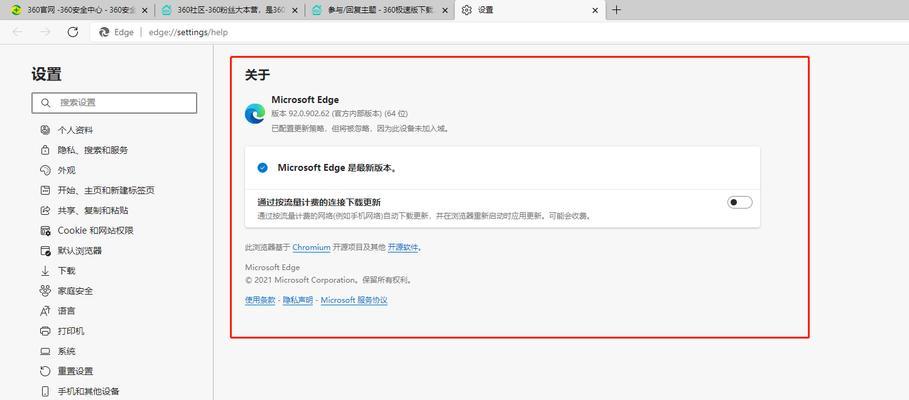Click the © 2021 Microsoft Corporation copyright text
Screen dimensions: 909x400
click(x=329, y=280)
